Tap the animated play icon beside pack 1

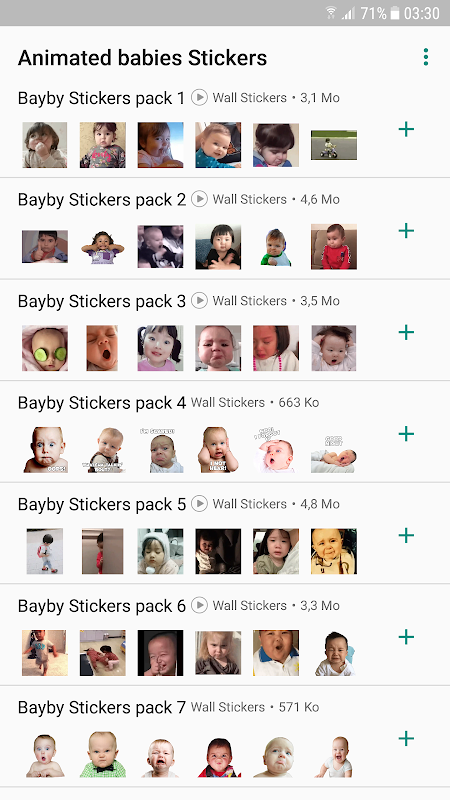(199, 97)
